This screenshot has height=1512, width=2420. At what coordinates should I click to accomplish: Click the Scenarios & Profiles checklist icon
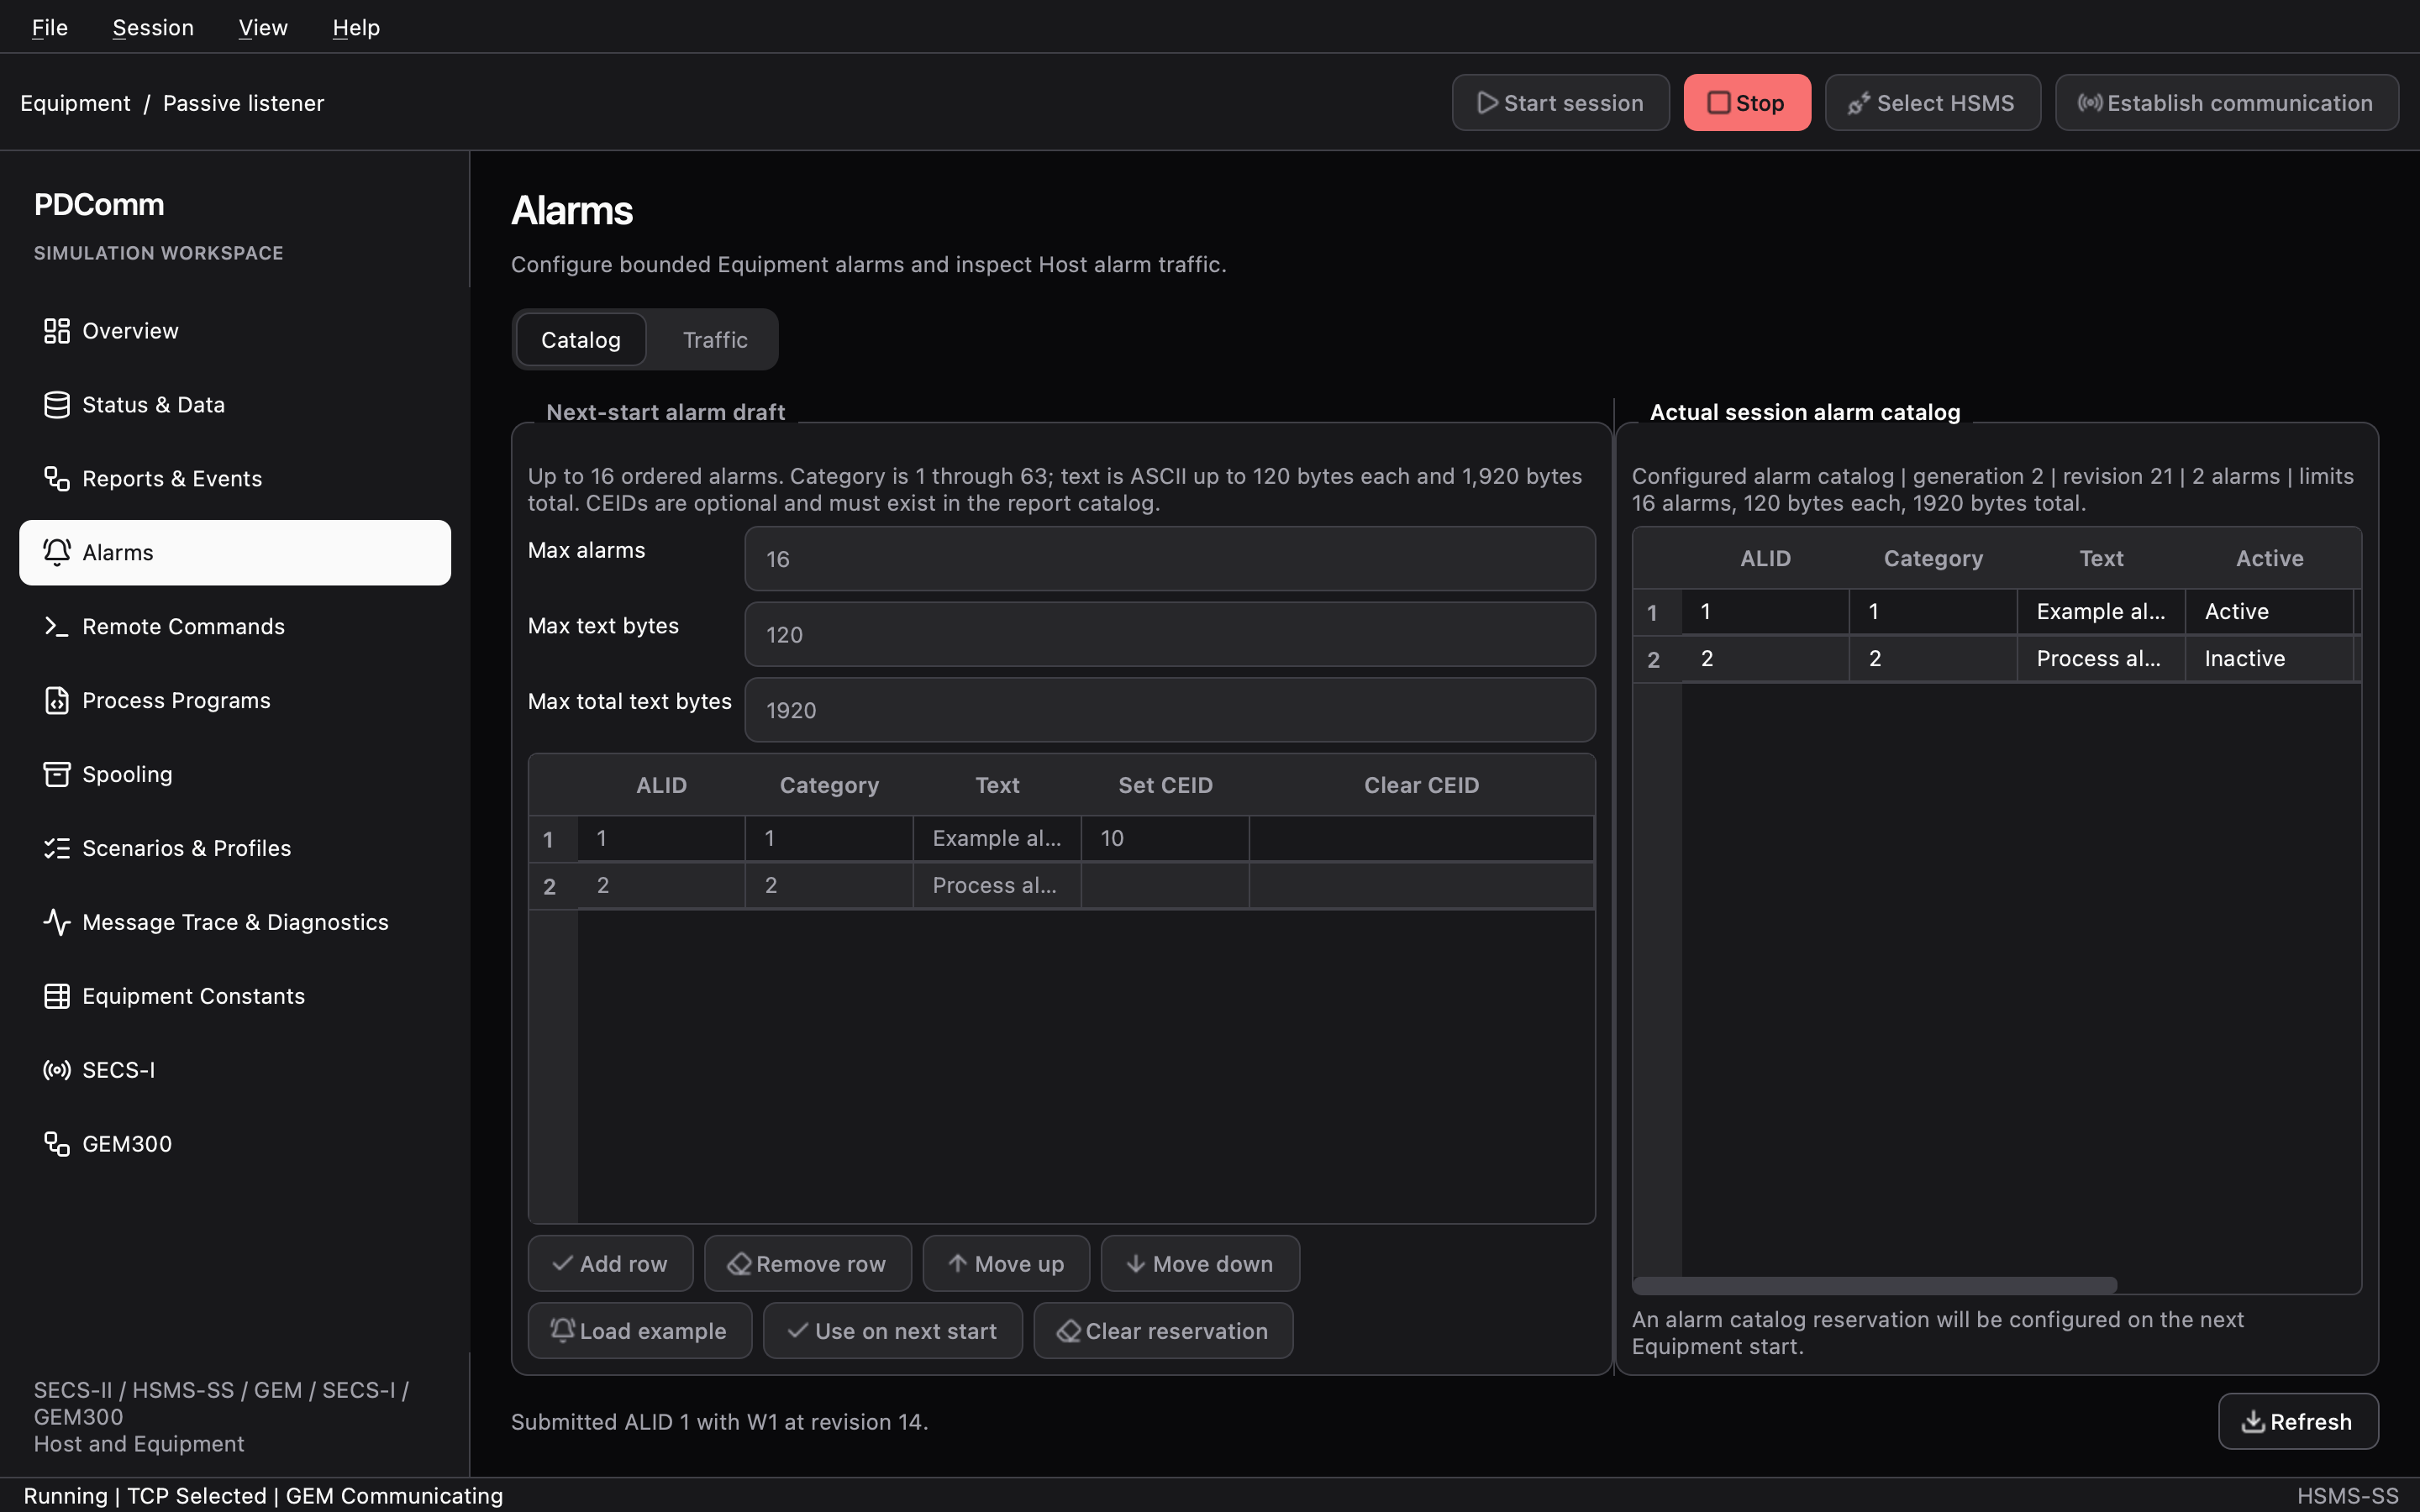[x=57, y=849]
